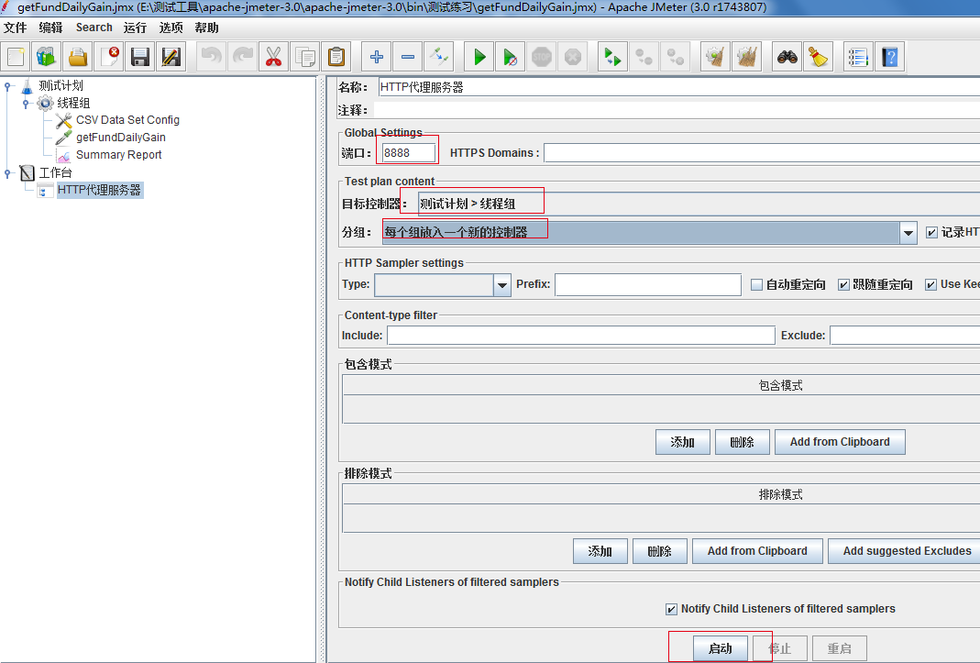Collapse the 测试计划 tree node
The image size is (980, 663).
pyautogui.click(x=8, y=86)
